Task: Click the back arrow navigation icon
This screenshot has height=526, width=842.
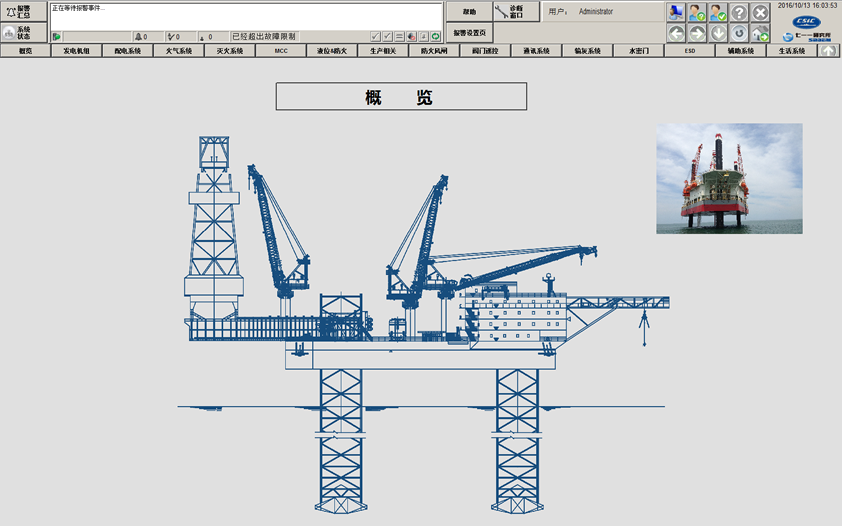Action: pos(676,33)
